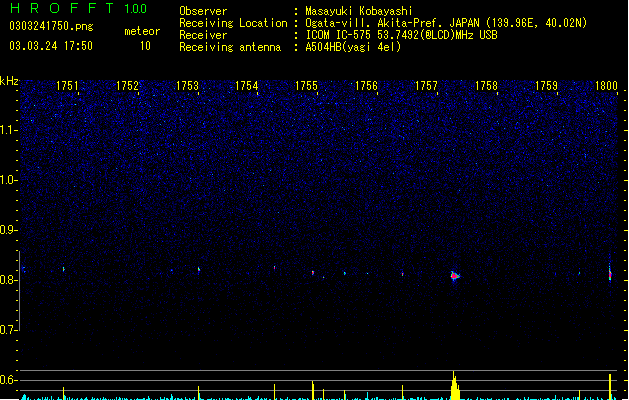
Task: Click the 1800 time axis label
Action: (606, 86)
